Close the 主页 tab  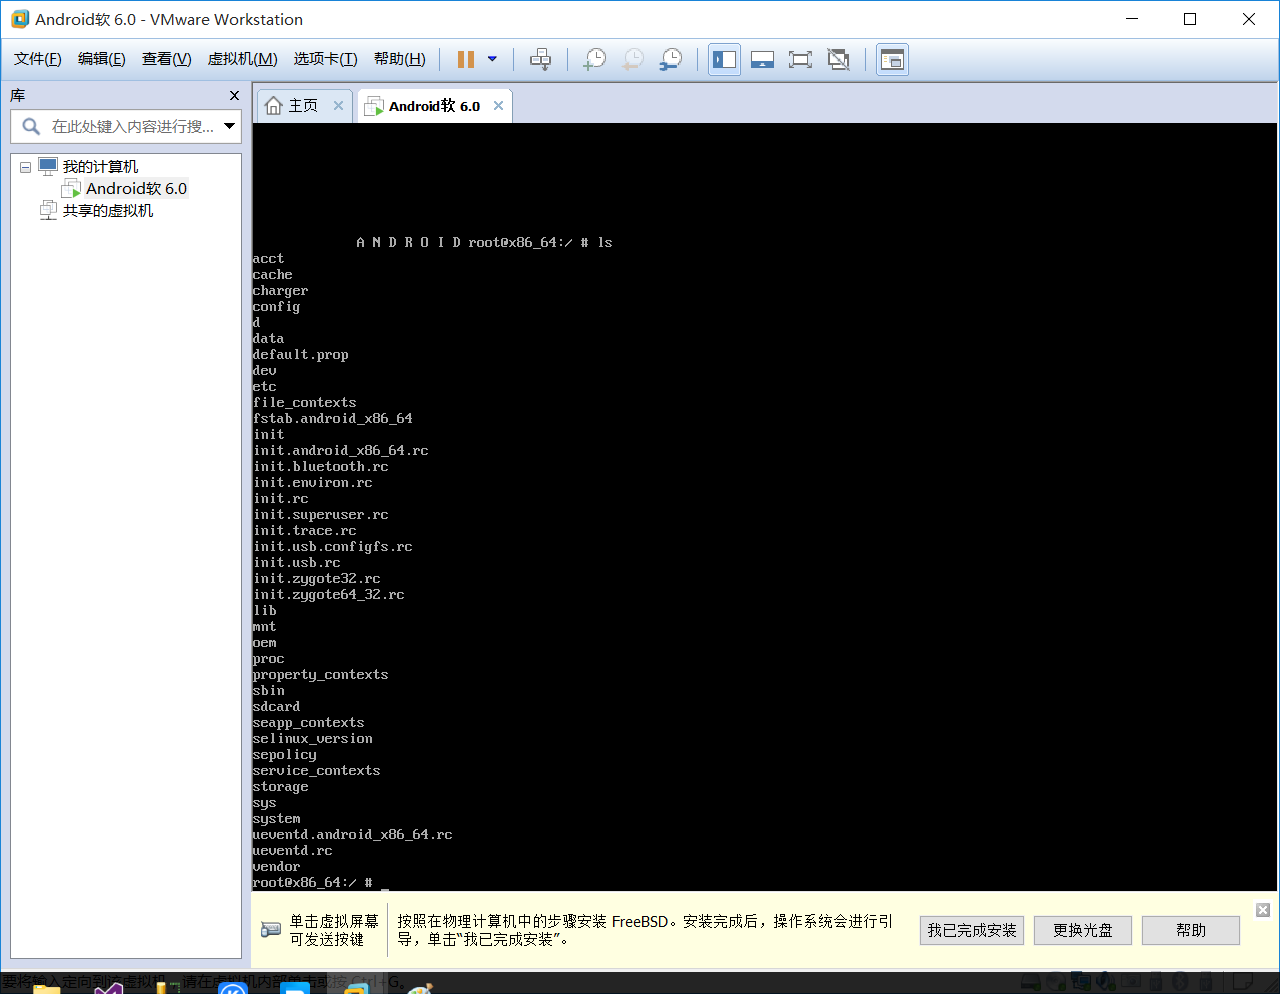[338, 106]
